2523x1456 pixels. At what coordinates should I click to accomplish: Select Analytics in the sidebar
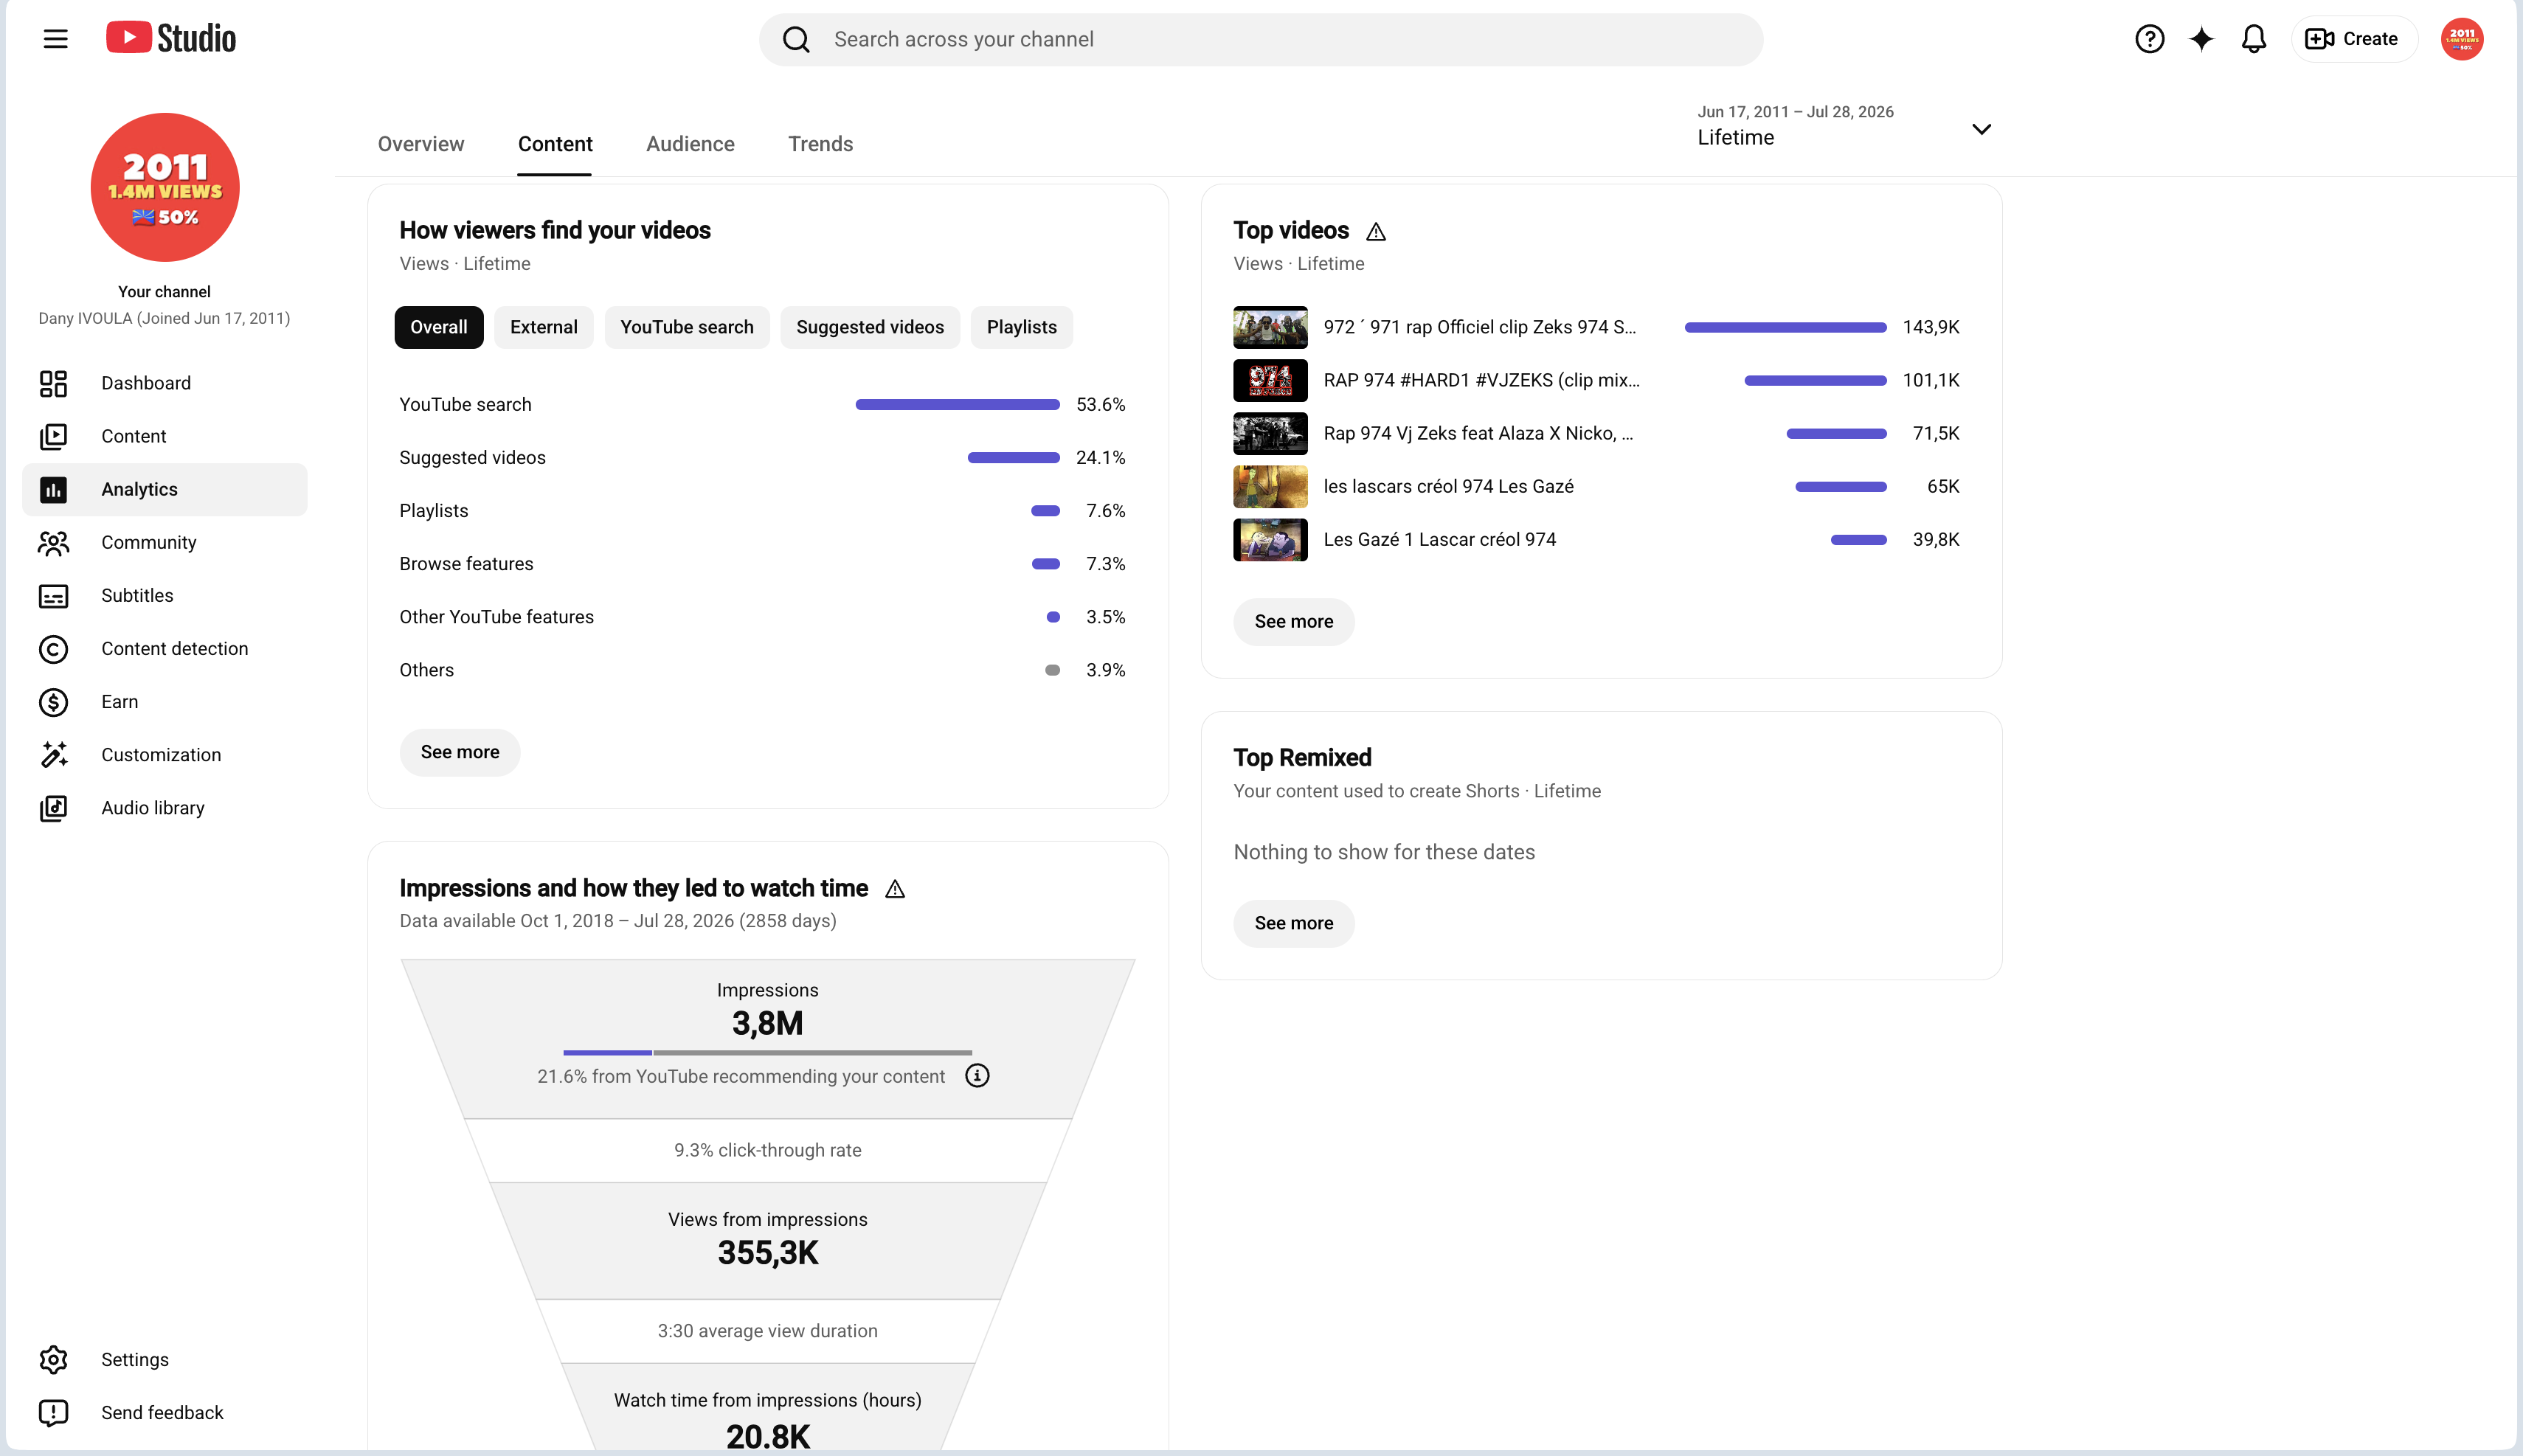(x=165, y=489)
